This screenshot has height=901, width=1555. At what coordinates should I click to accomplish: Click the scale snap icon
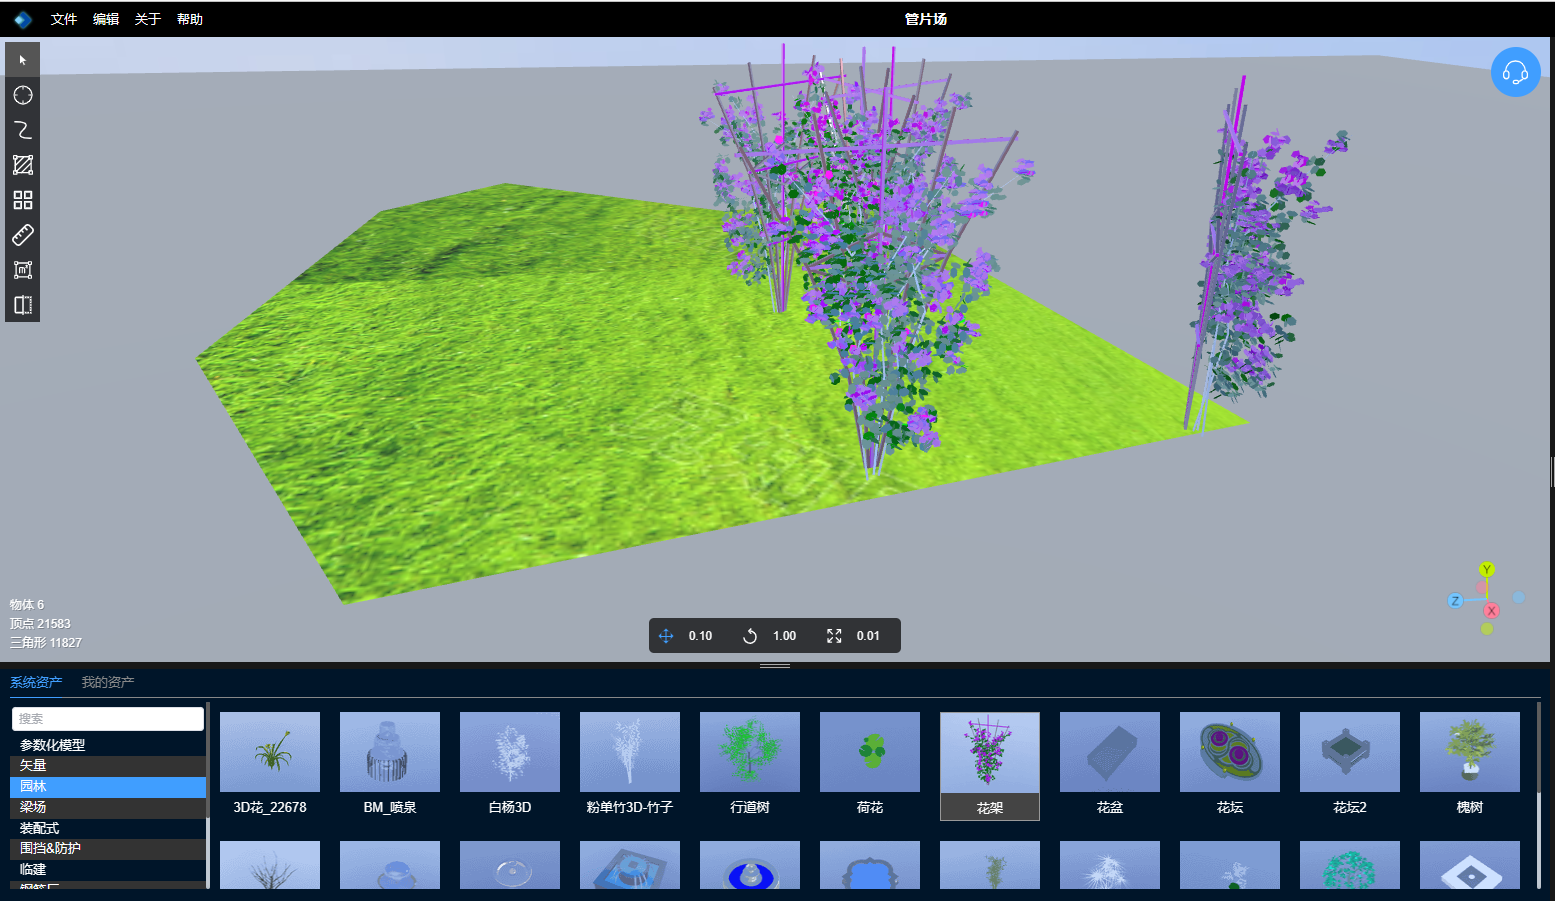(x=834, y=636)
